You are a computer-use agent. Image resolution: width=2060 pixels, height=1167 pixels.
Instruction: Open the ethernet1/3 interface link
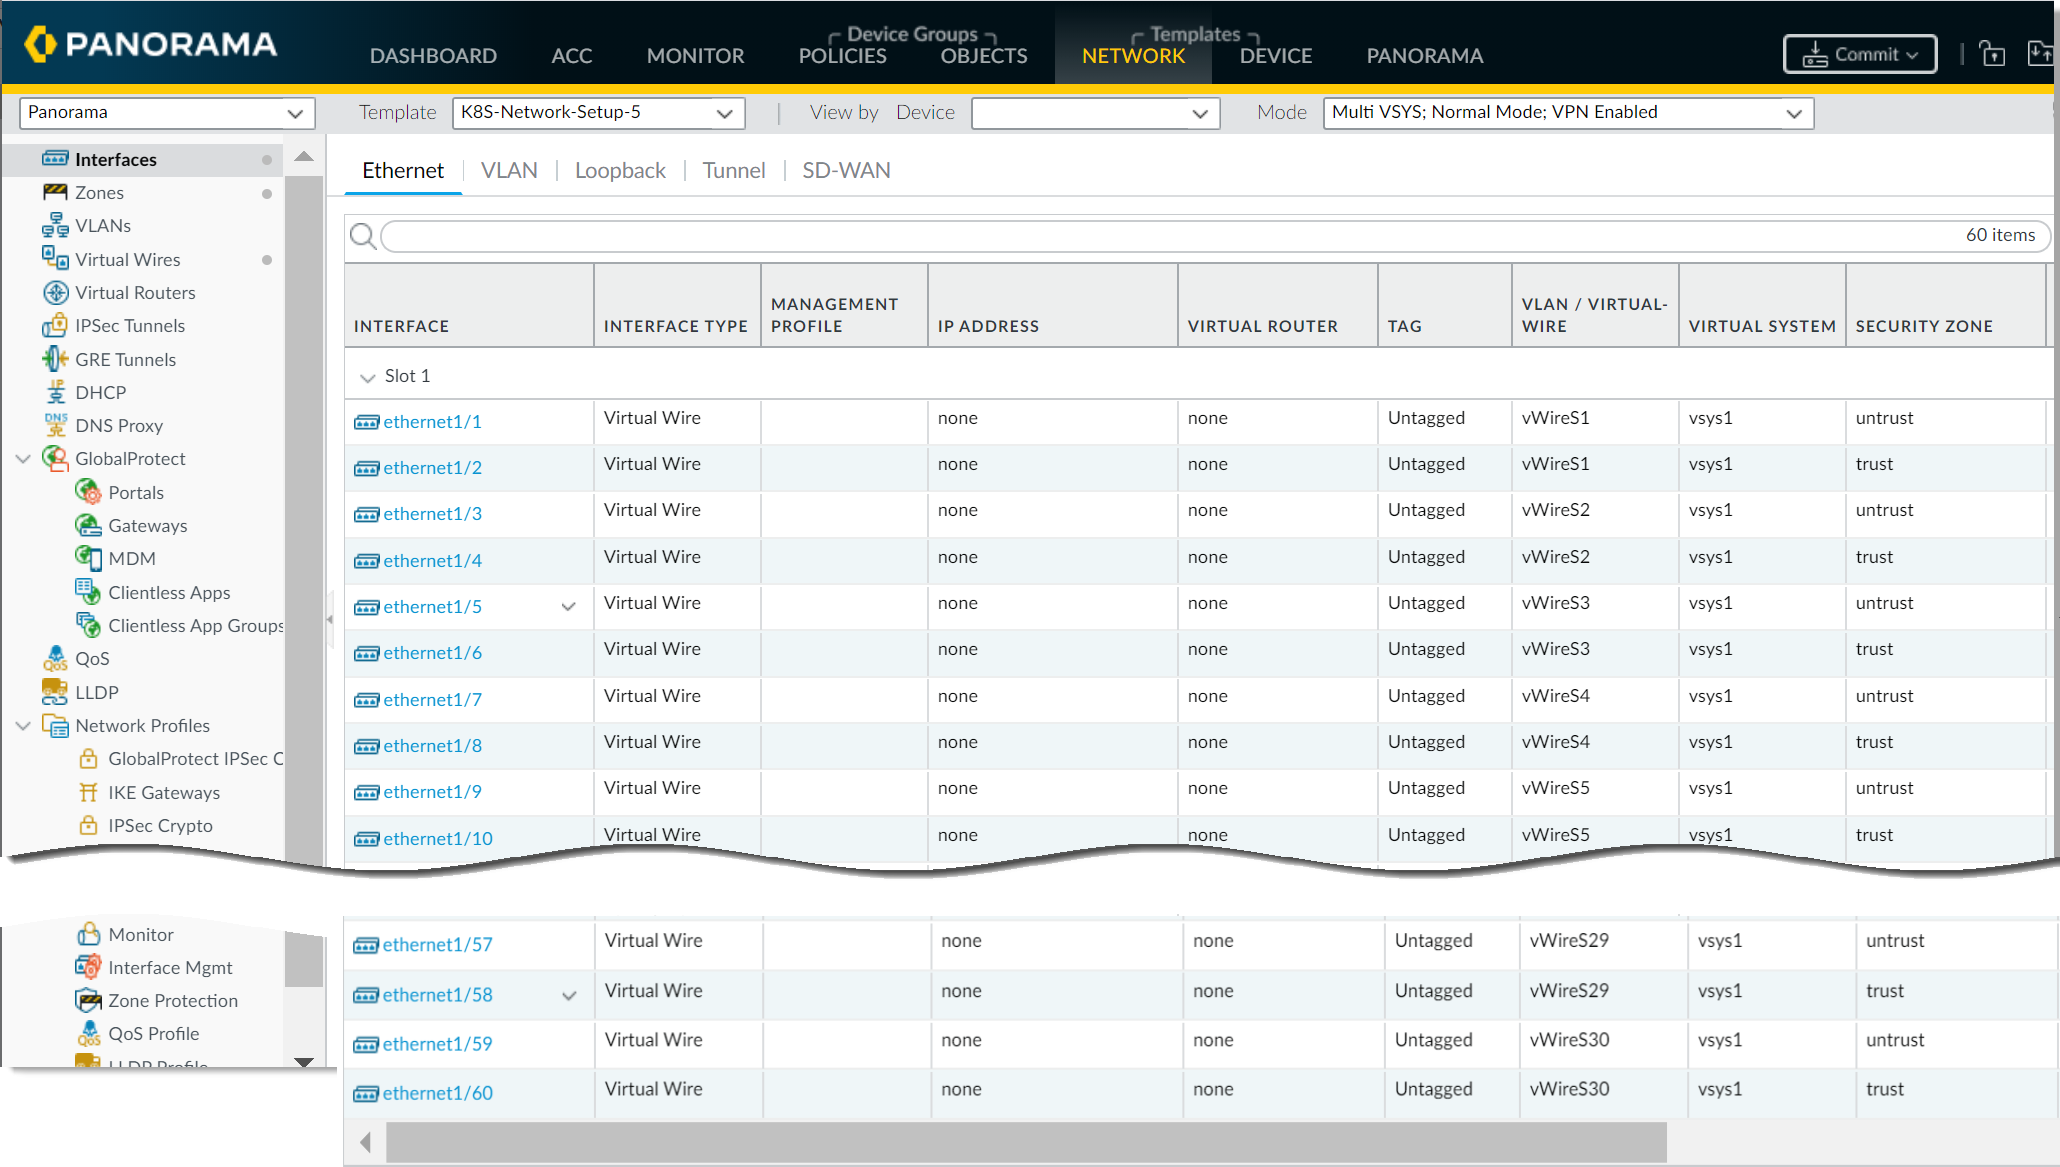[432, 514]
